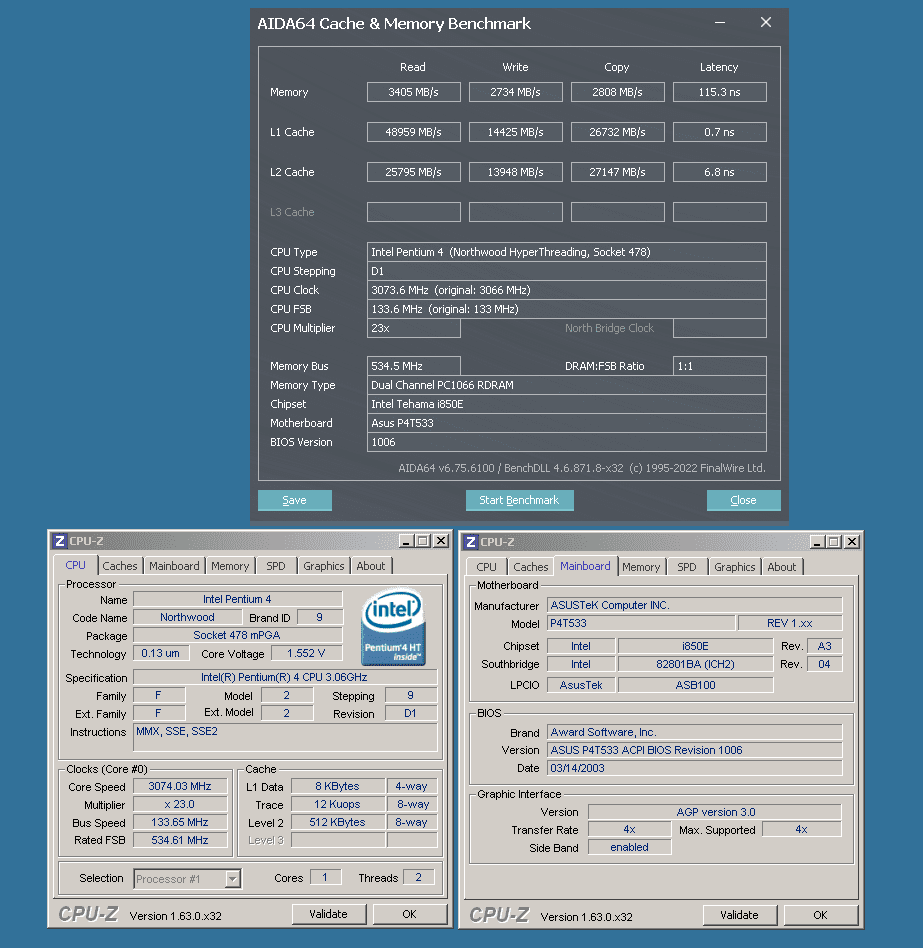Image resolution: width=923 pixels, height=948 pixels.
Task: Click Rated FSB 534.61 MHz value
Action: [x=180, y=840]
